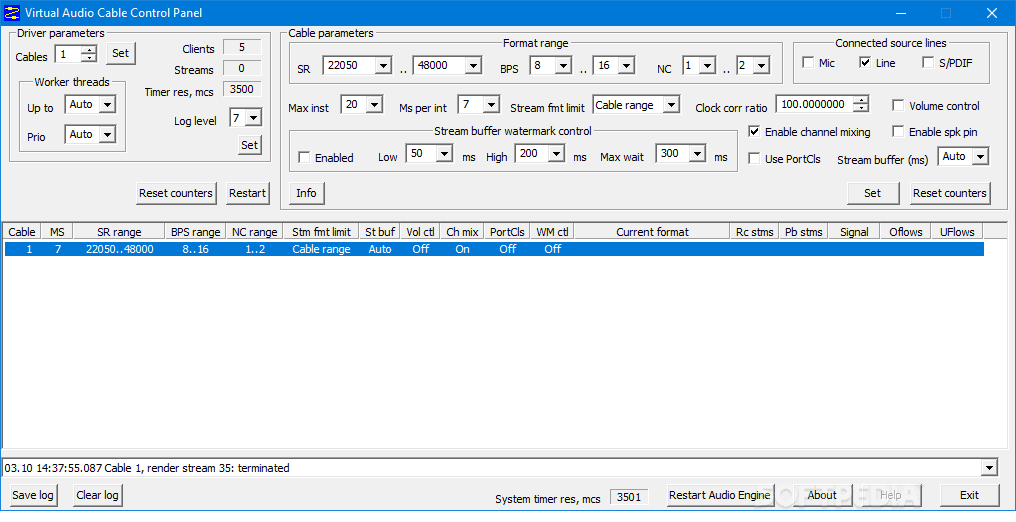Viewport: 1016px width, 522px height.
Task: Click the Signal column header
Action: 854,232
